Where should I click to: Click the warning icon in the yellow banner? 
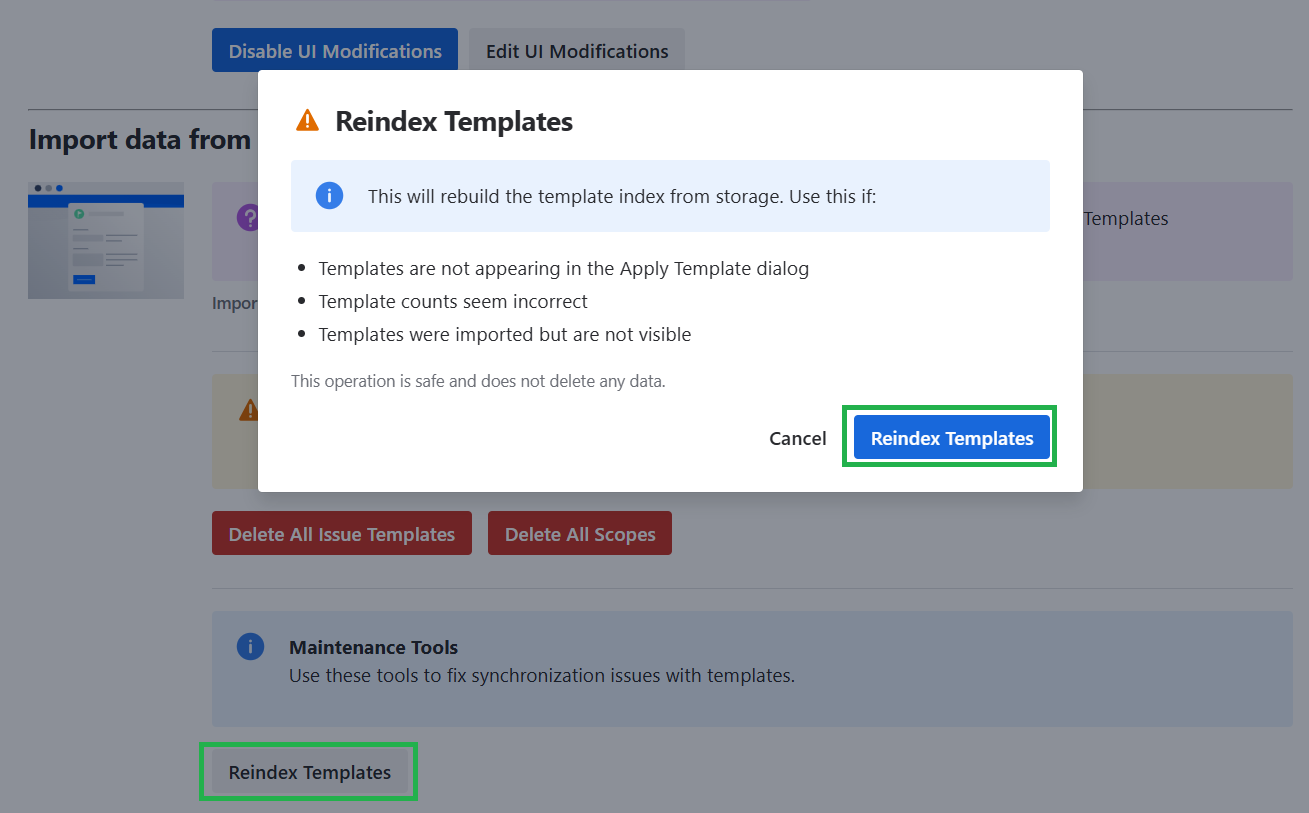pyautogui.click(x=249, y=410)
